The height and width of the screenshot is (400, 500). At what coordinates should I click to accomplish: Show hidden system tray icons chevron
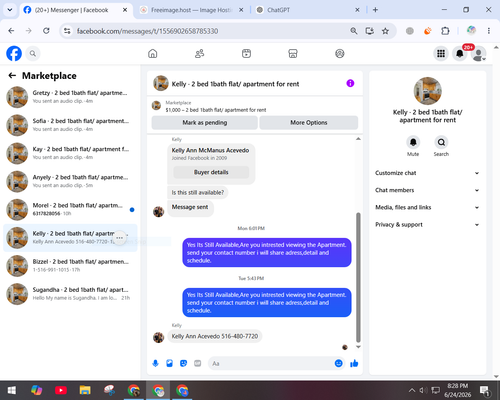[x=412, y=390]
